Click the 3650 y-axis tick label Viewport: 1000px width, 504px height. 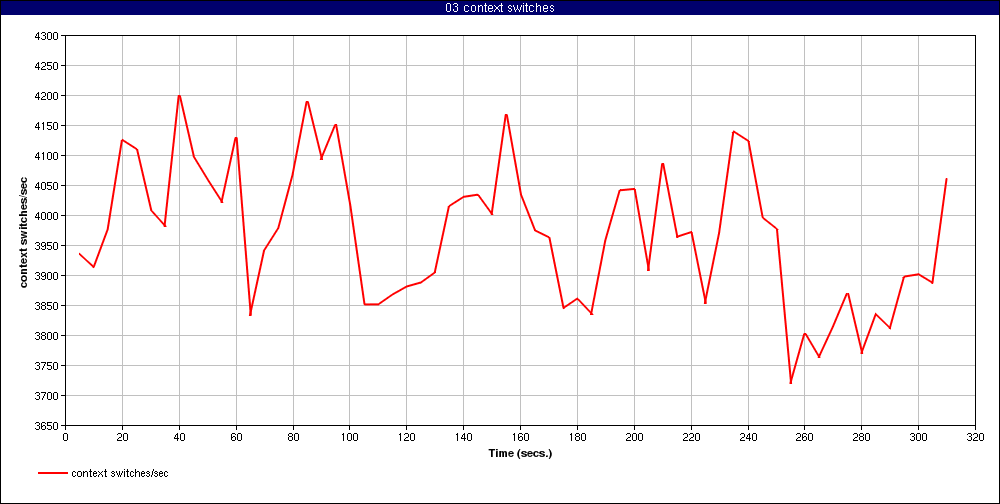(48, 426)
